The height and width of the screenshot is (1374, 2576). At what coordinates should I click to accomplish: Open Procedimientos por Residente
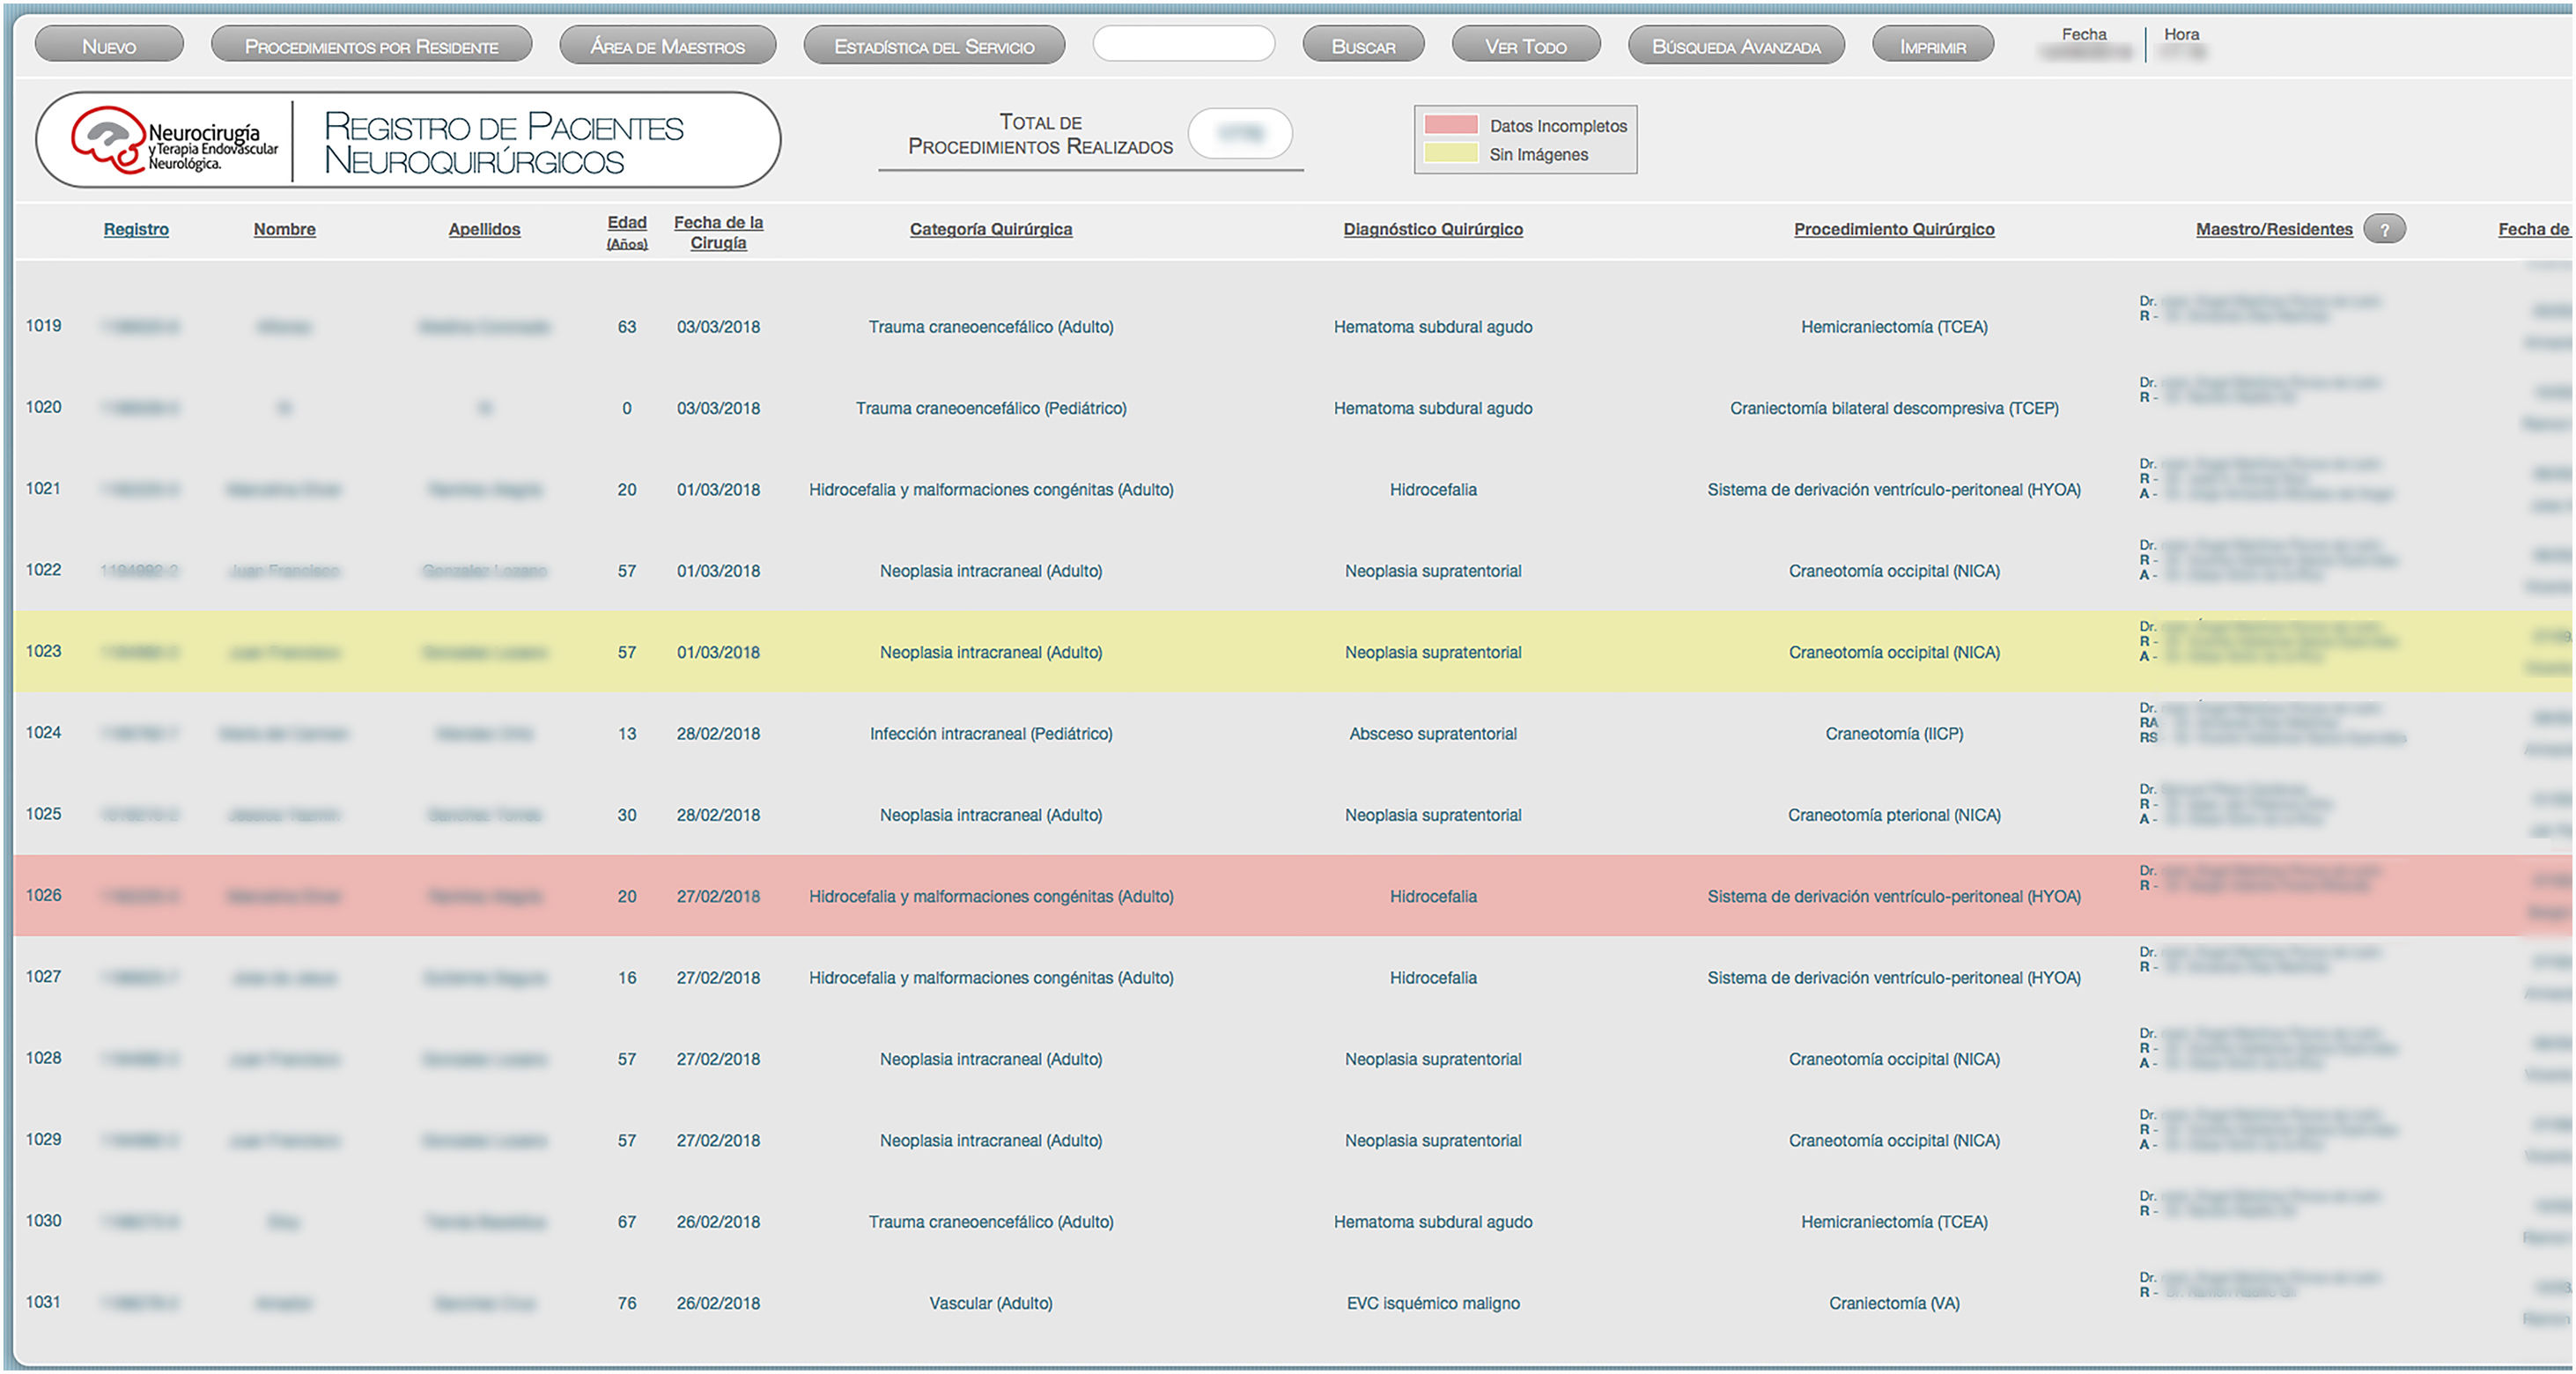371,46
